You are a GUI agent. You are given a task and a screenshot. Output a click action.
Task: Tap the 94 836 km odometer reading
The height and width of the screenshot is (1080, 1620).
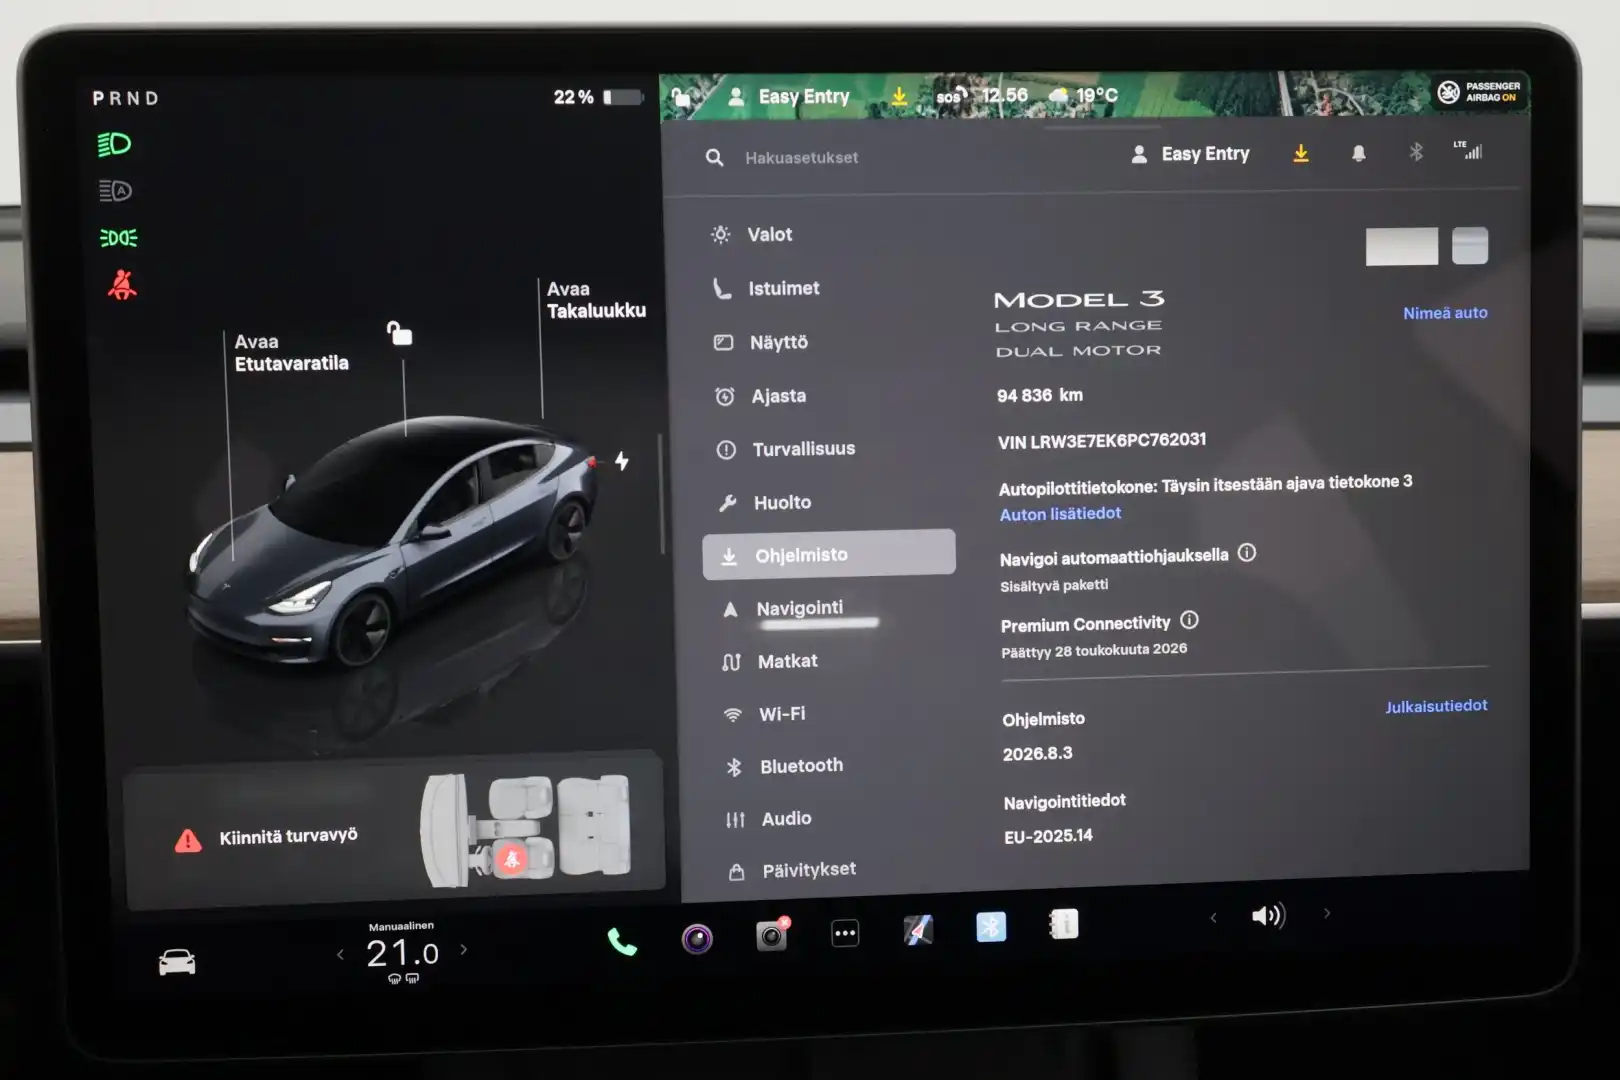1040,395
